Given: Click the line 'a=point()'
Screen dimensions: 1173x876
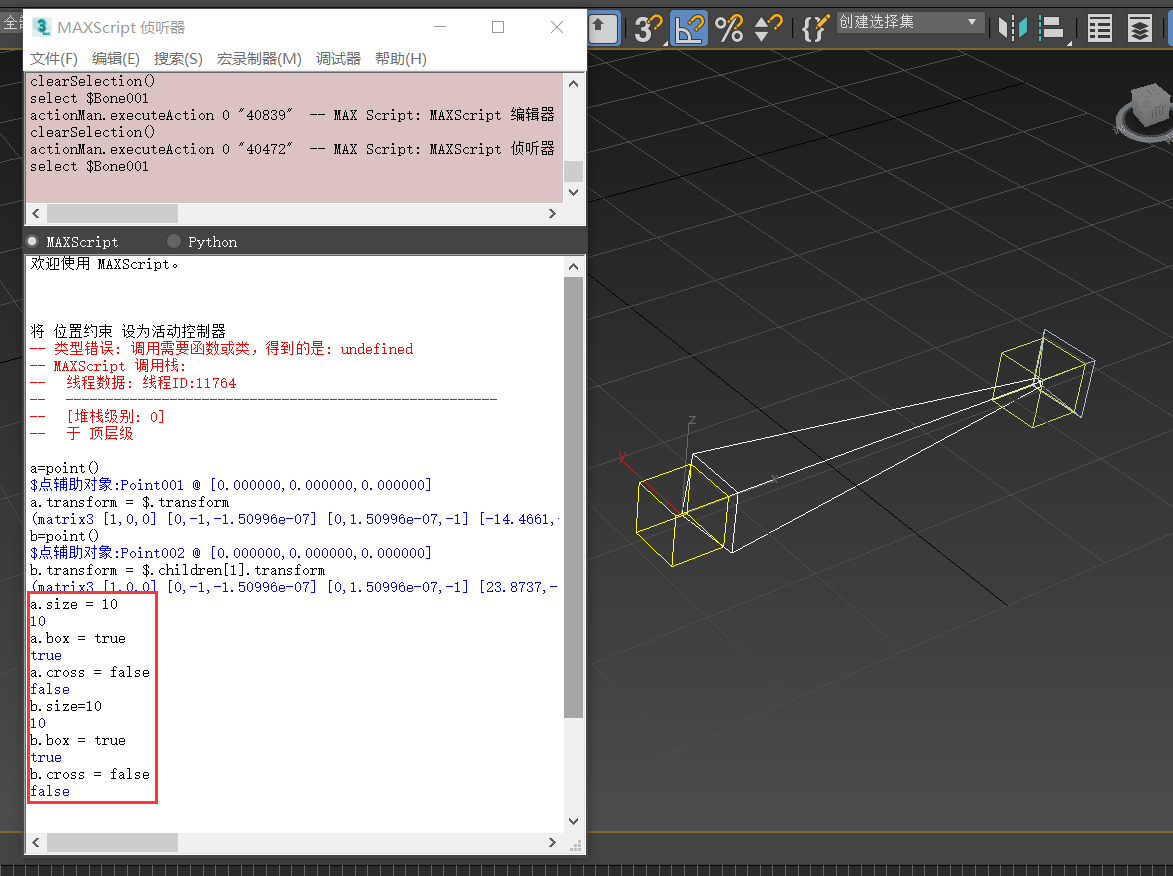Looking at the screenshot, I should (64, 468).
